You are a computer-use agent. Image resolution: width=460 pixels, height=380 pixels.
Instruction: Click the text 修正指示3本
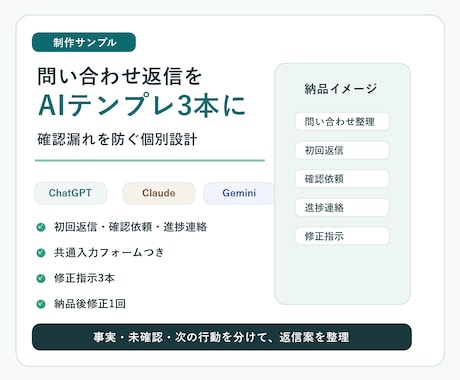coord(84,278)
